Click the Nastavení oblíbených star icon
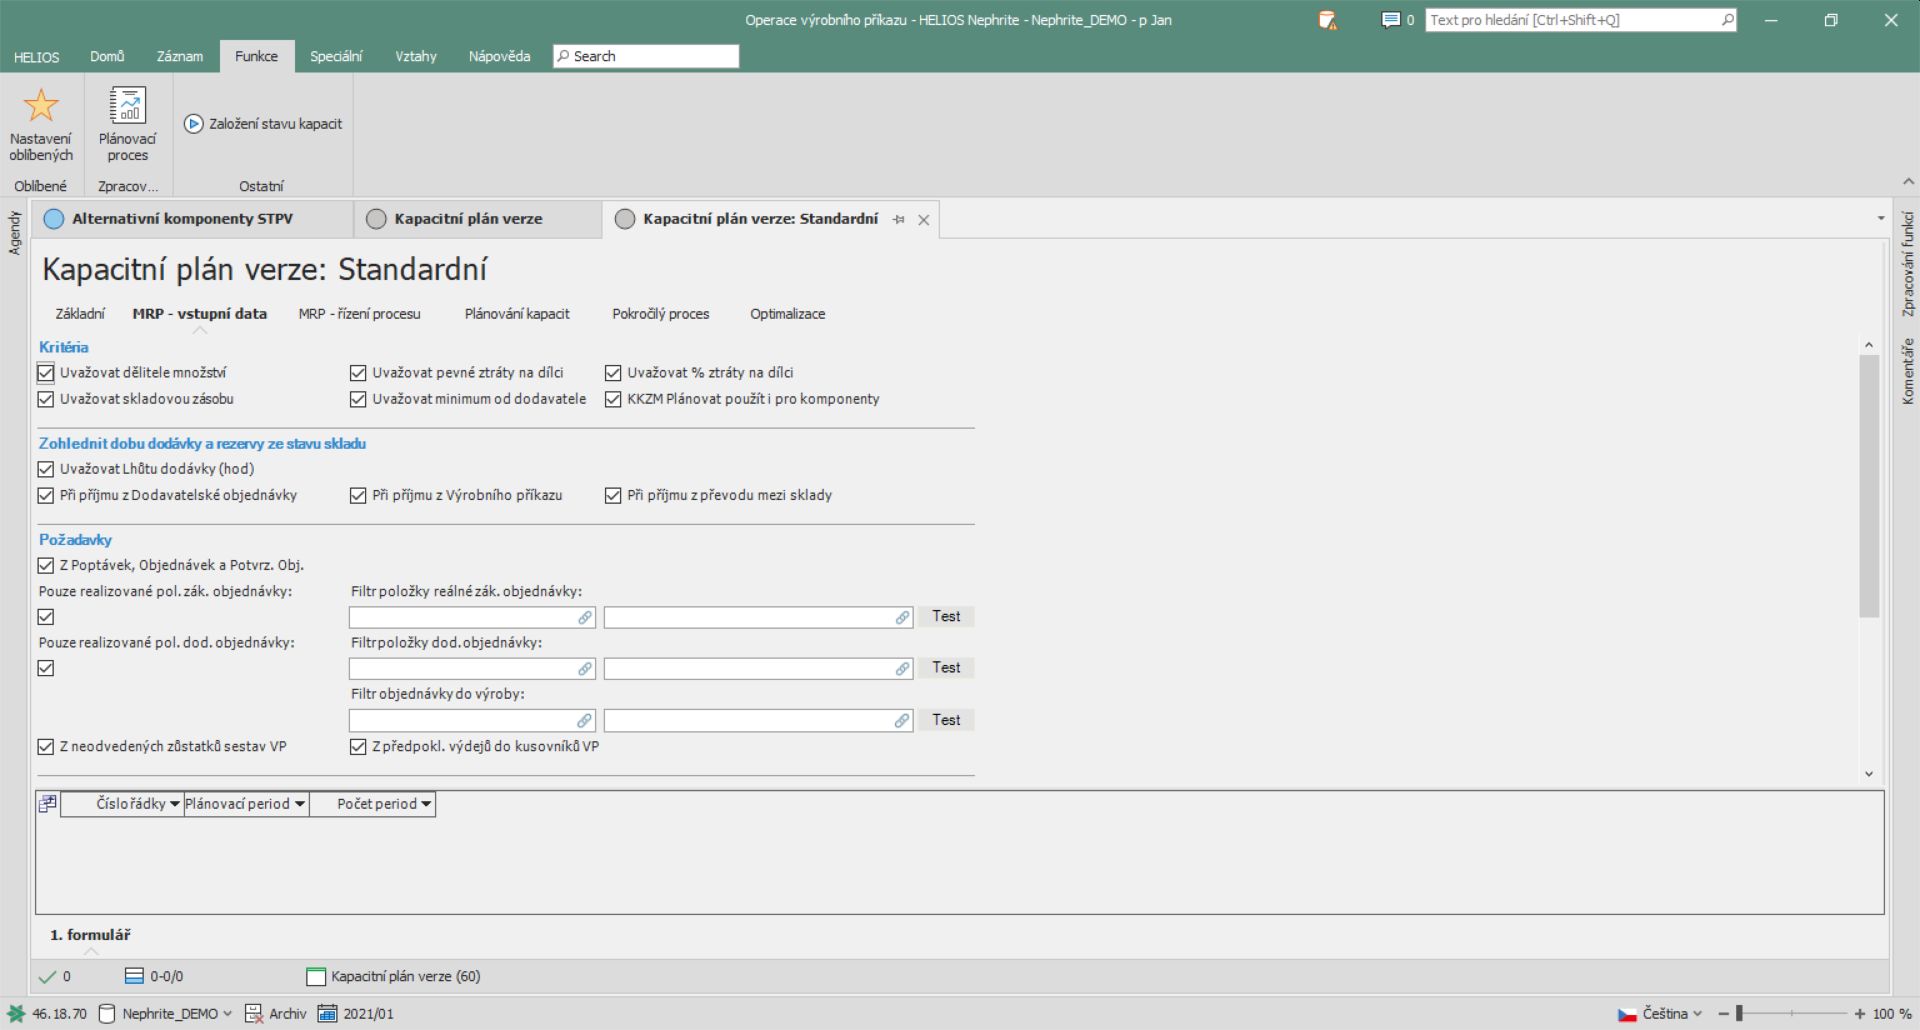 click(x=41, y=106)
